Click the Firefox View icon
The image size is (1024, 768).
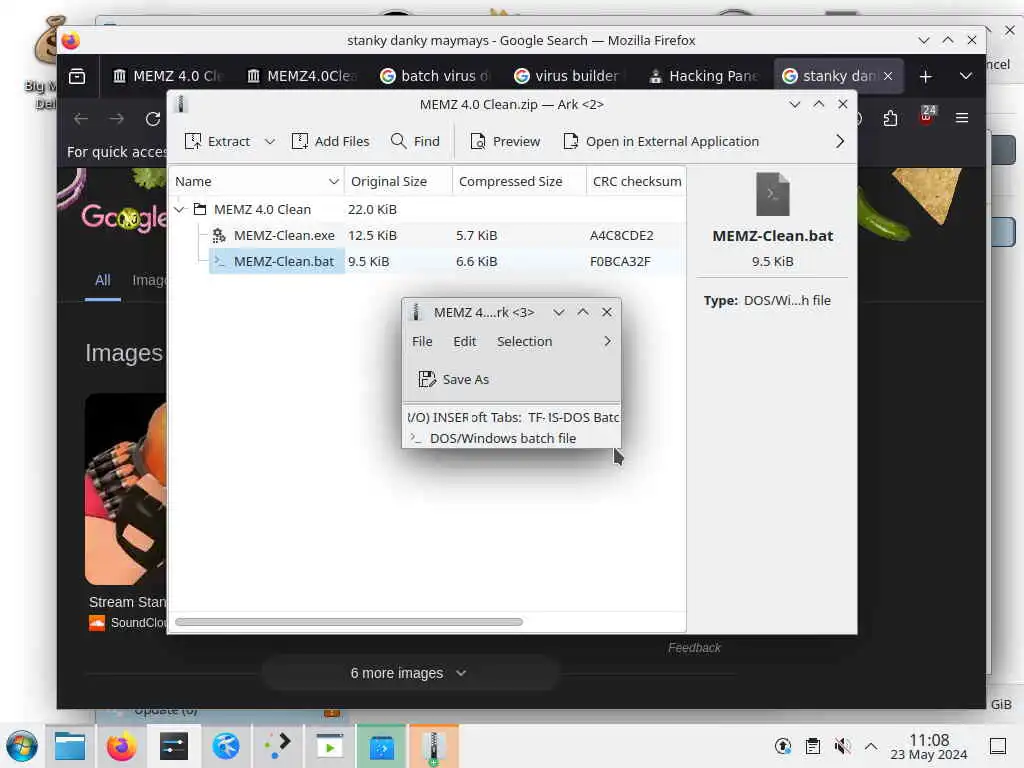pyautogui.click(x=77, y=76)
